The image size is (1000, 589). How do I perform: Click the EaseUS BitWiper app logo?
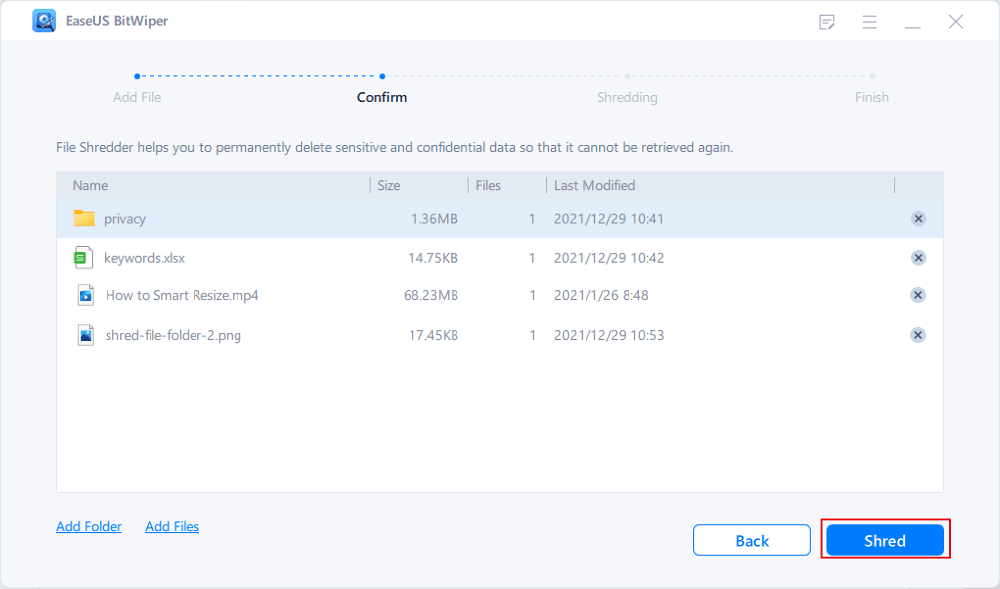coord(44,21)
